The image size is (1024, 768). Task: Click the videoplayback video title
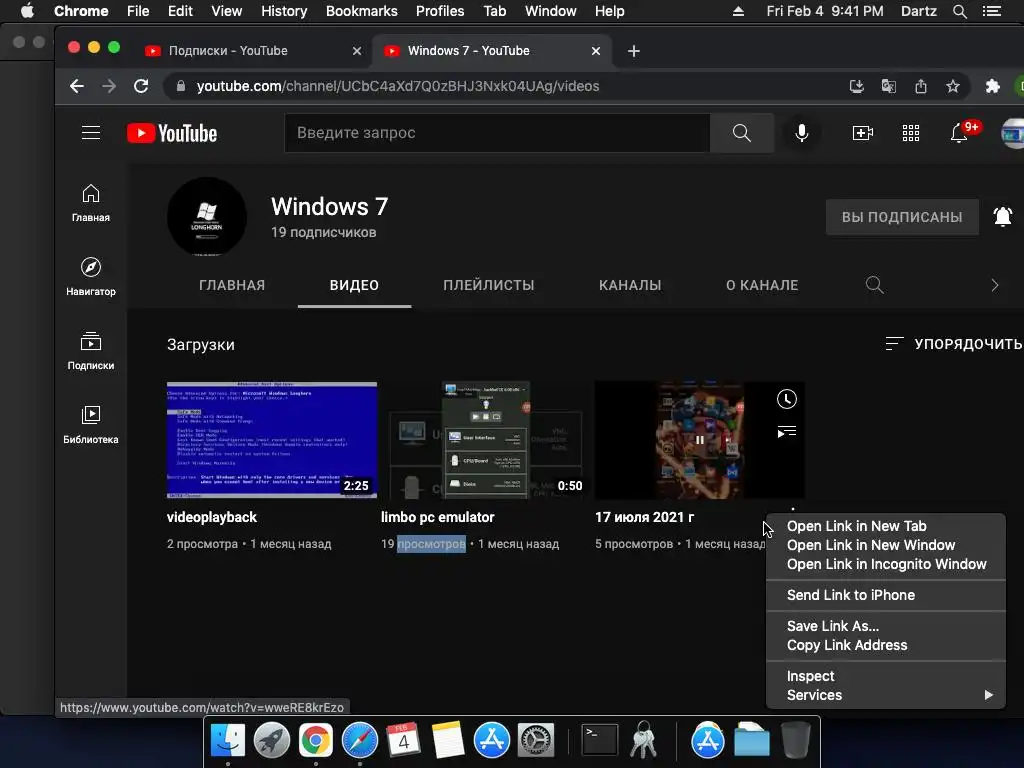[x=212, y=517]
